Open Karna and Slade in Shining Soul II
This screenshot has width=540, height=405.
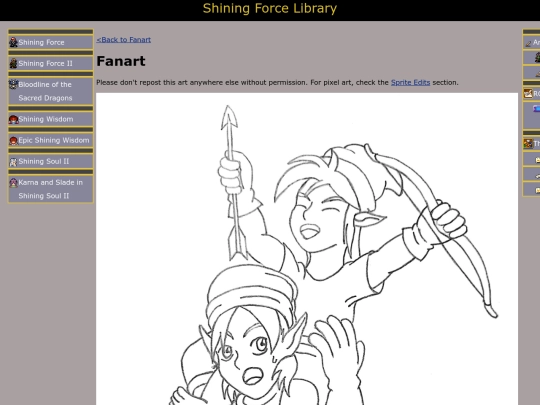(51, 189)
